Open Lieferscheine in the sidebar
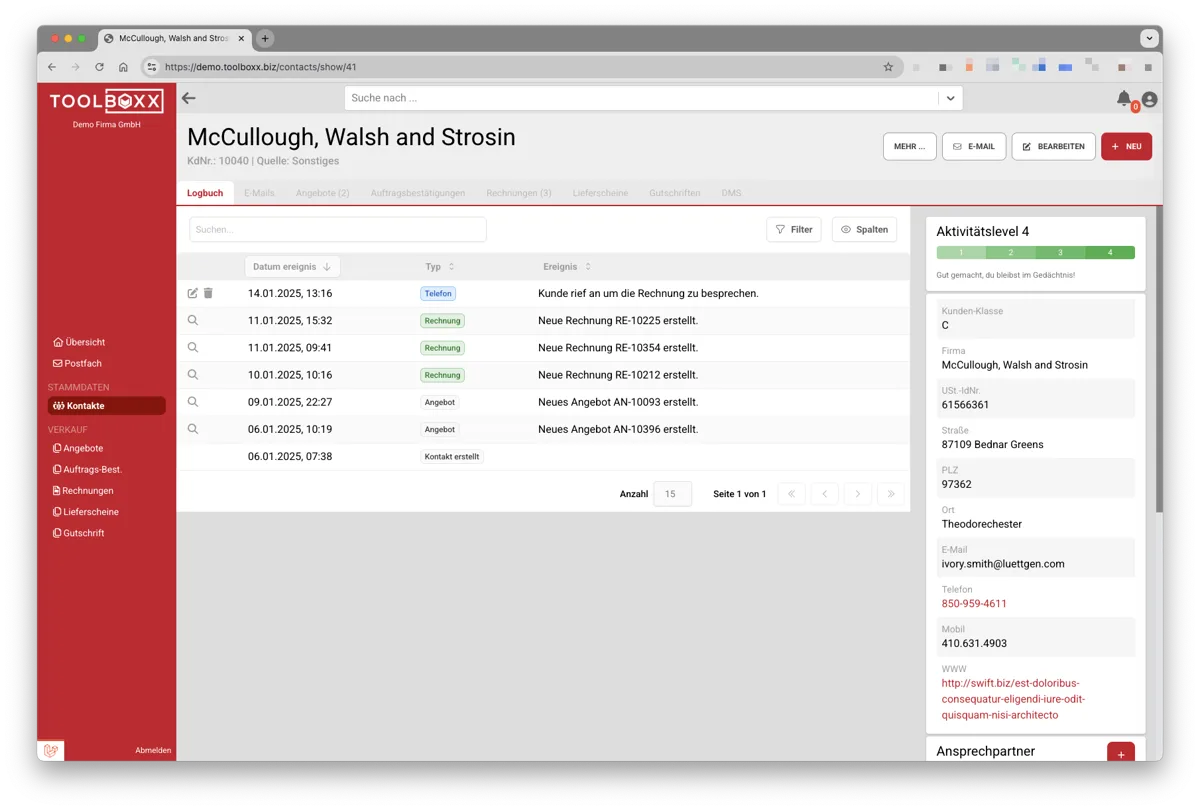Image resolution: width=1200 pixels, height=810 pixels. (x=85, y=511)
